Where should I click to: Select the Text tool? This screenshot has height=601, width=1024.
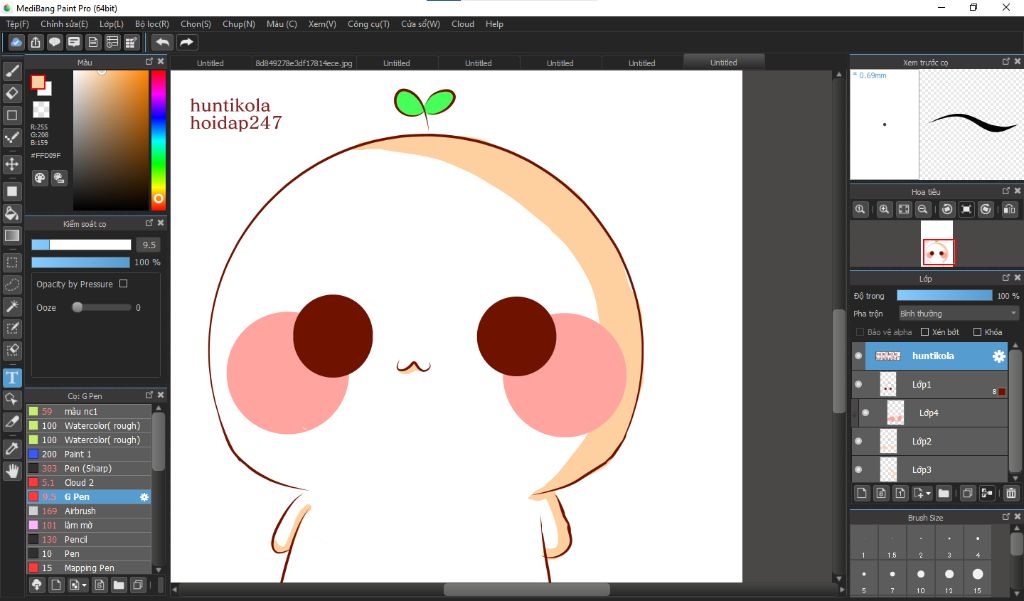point(12,378)
